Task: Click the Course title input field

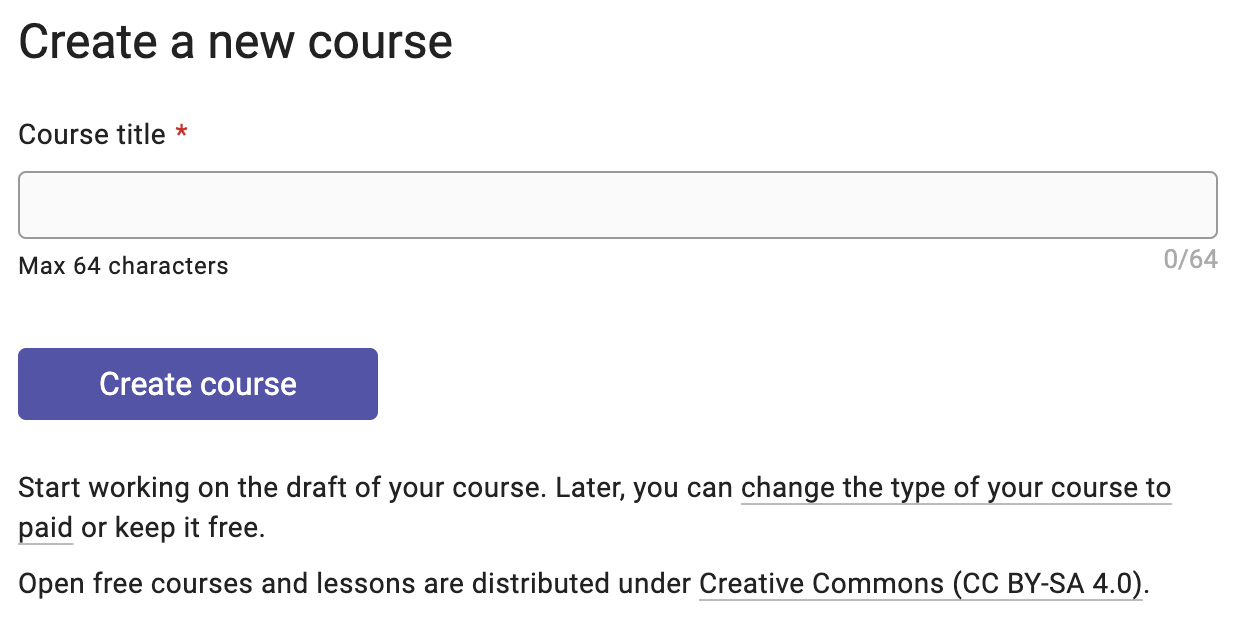Action: coord(617,205)
